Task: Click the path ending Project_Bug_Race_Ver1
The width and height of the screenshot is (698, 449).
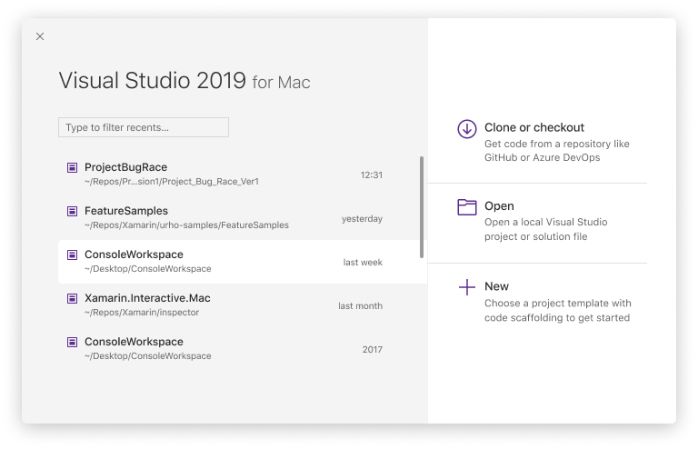Action: point(171,182)
